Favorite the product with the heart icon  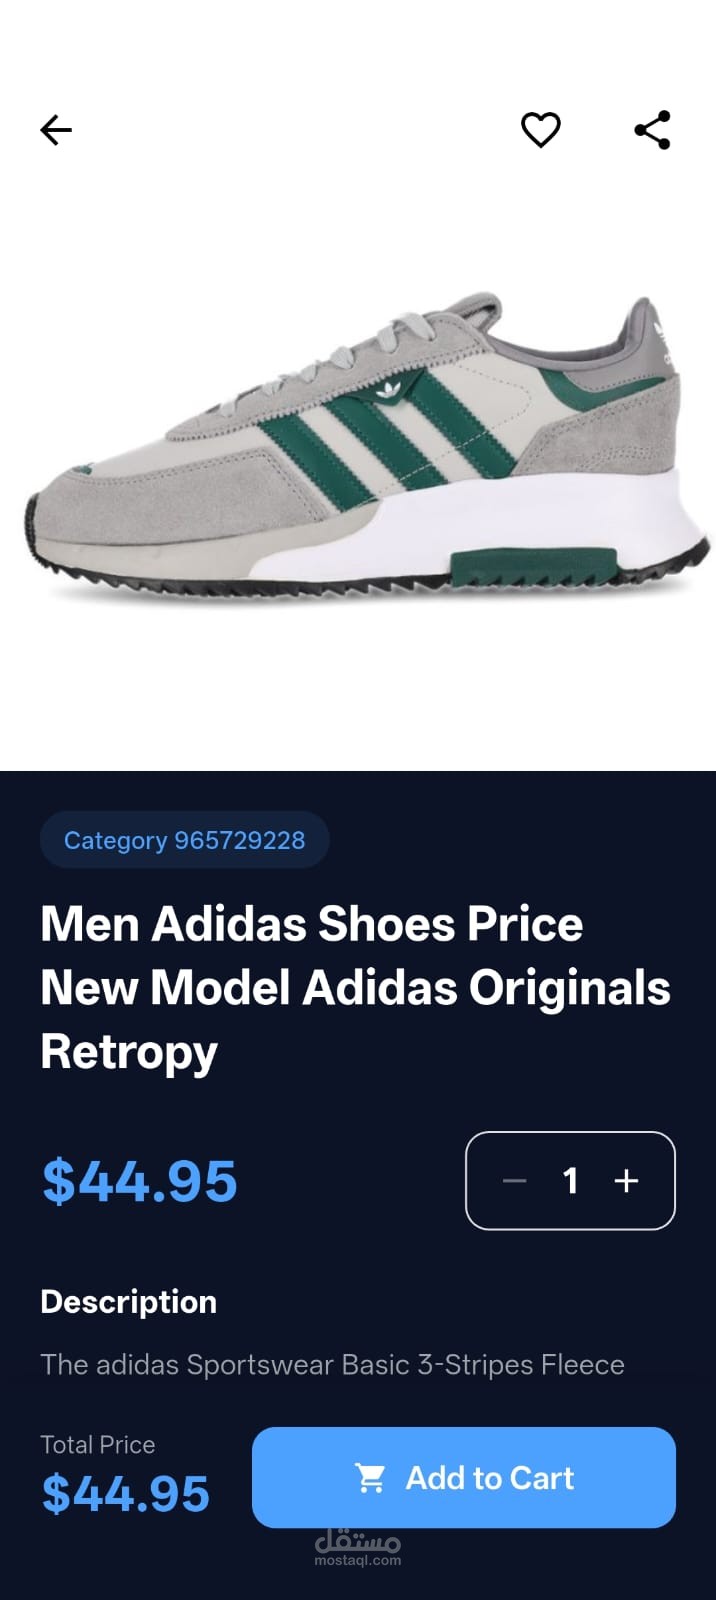[541, 130]
